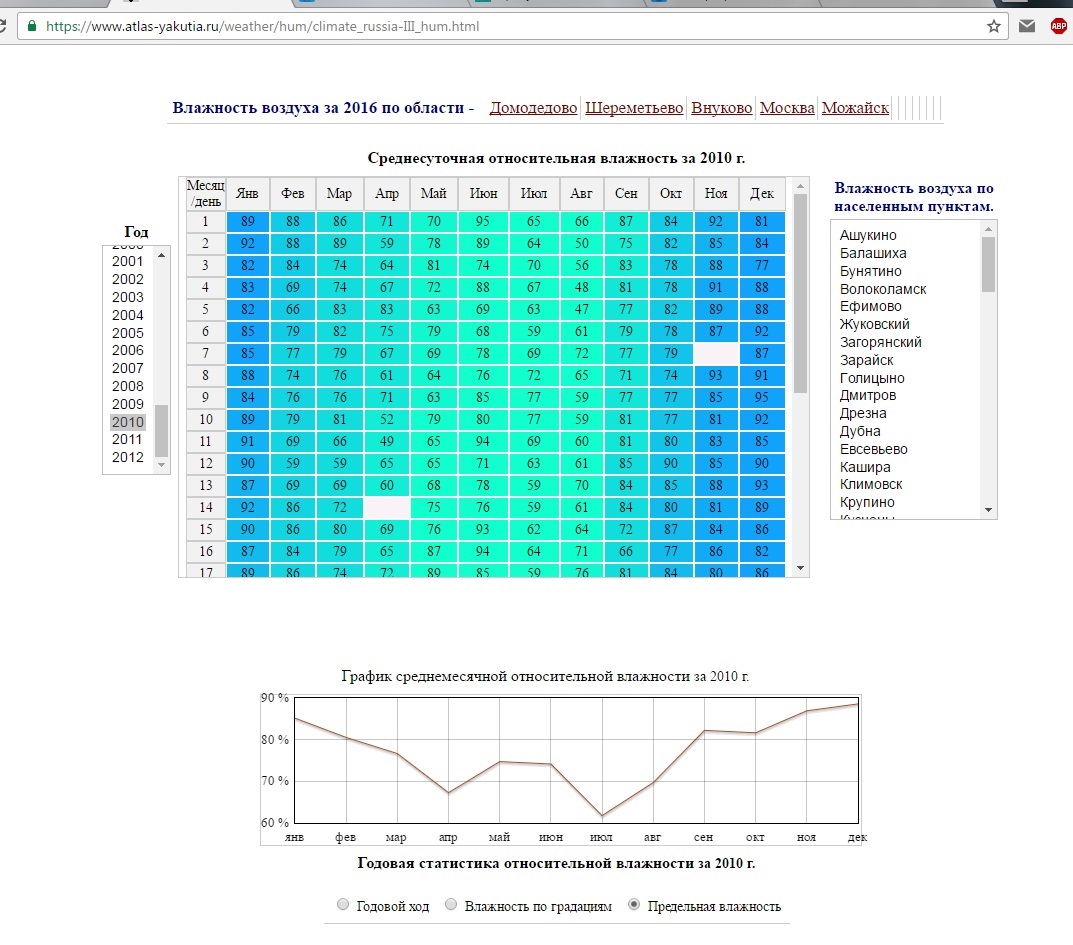This screenshot has height=945, width=1073.
Task: Select the Годовой ход radio button
Action: pos(343,905)
